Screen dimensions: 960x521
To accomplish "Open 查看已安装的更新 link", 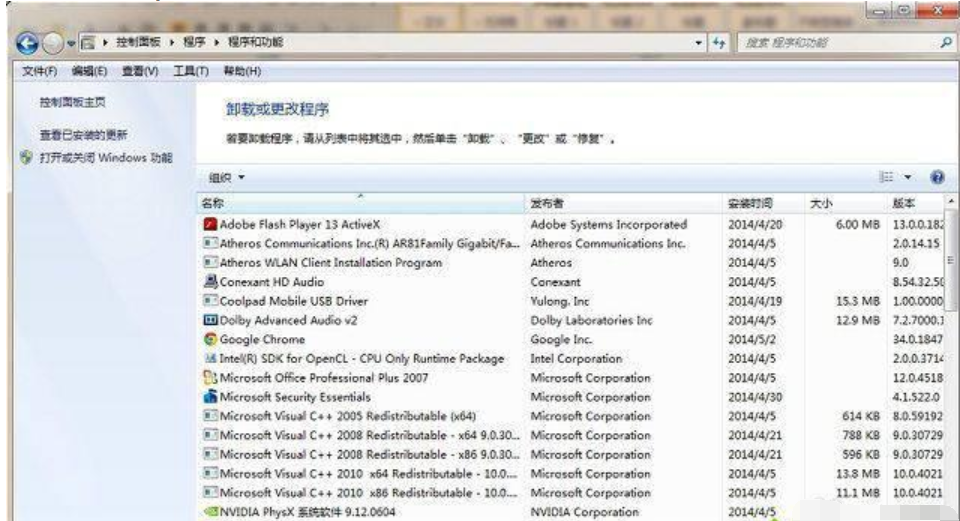I will pyautogui.click(x=83, y=134).
